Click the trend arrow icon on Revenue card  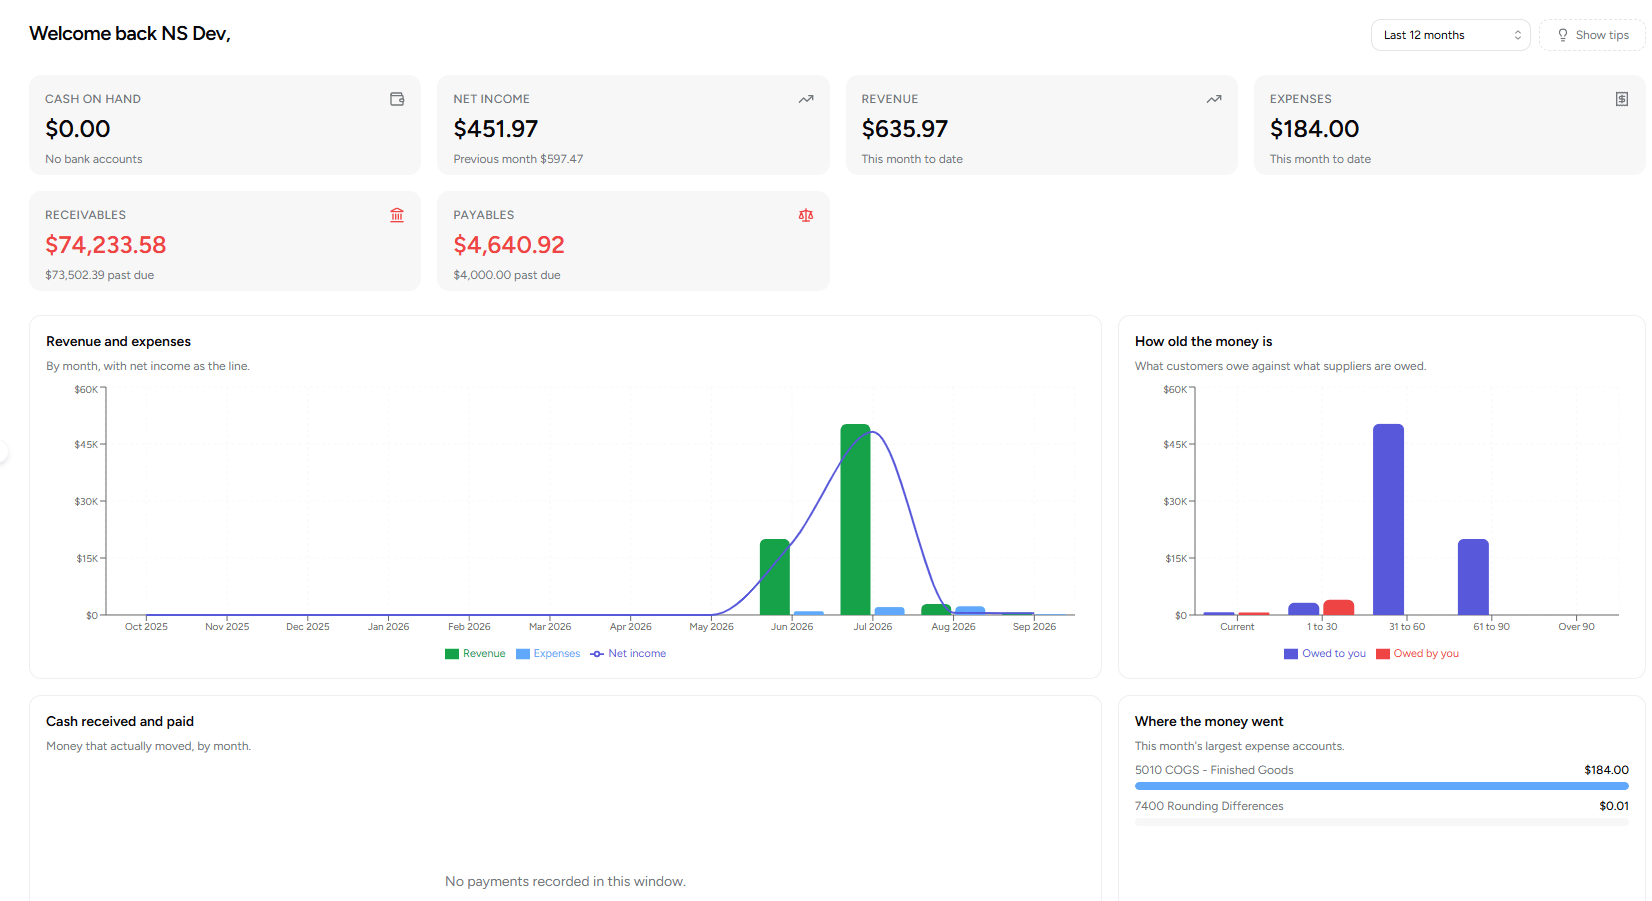click(1214, 99)
